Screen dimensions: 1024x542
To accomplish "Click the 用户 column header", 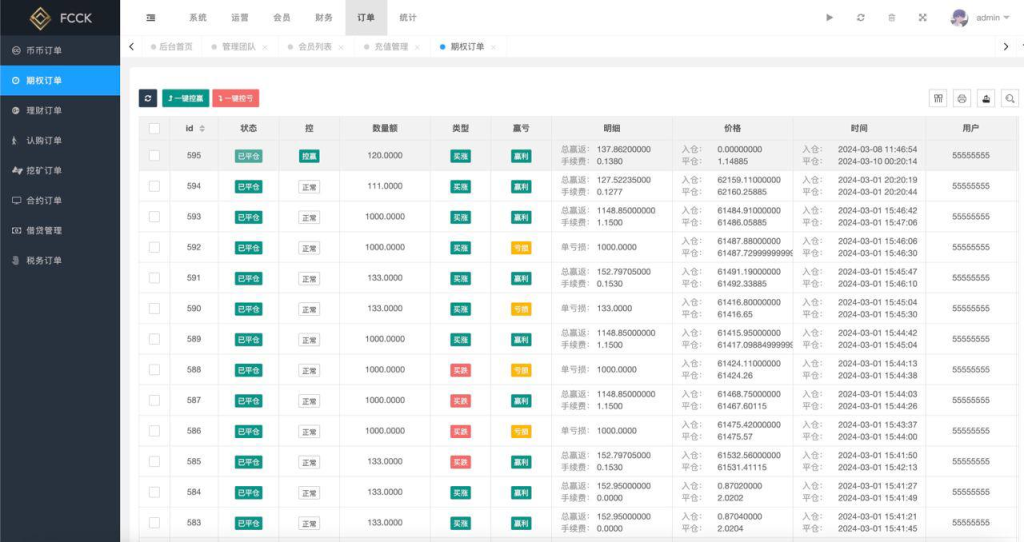I will click(970, 129).
